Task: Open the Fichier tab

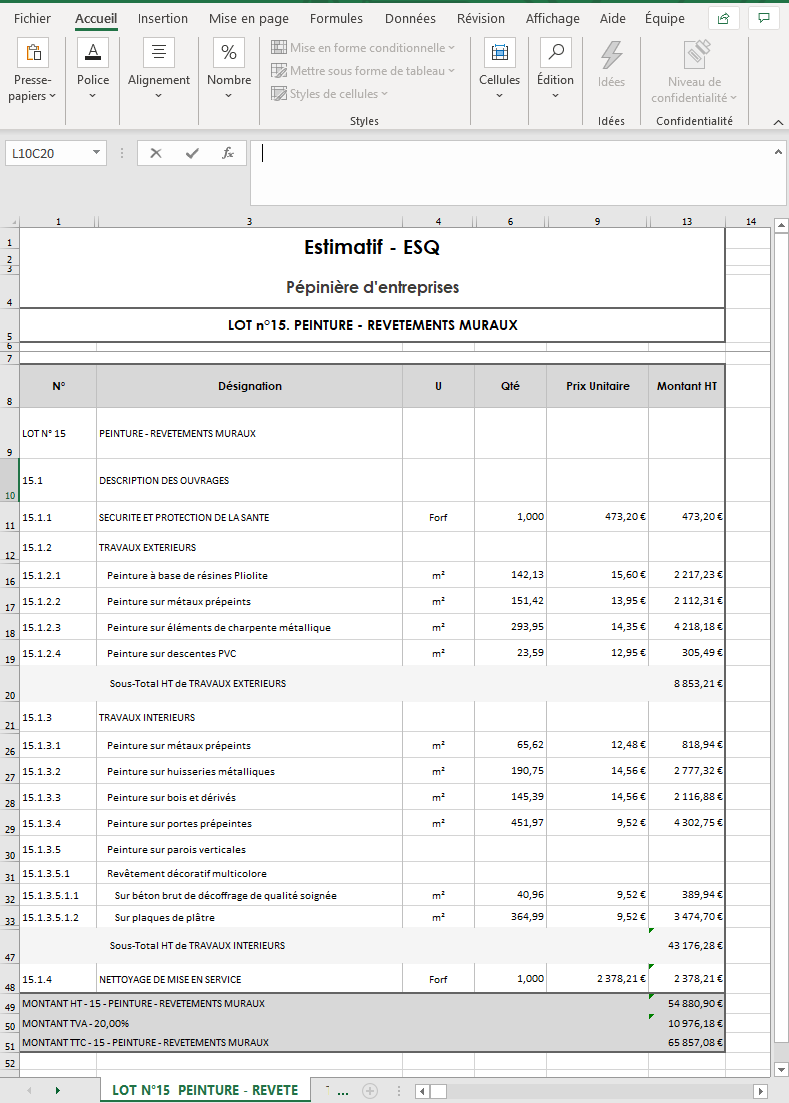Action: (x=32, y=18)
